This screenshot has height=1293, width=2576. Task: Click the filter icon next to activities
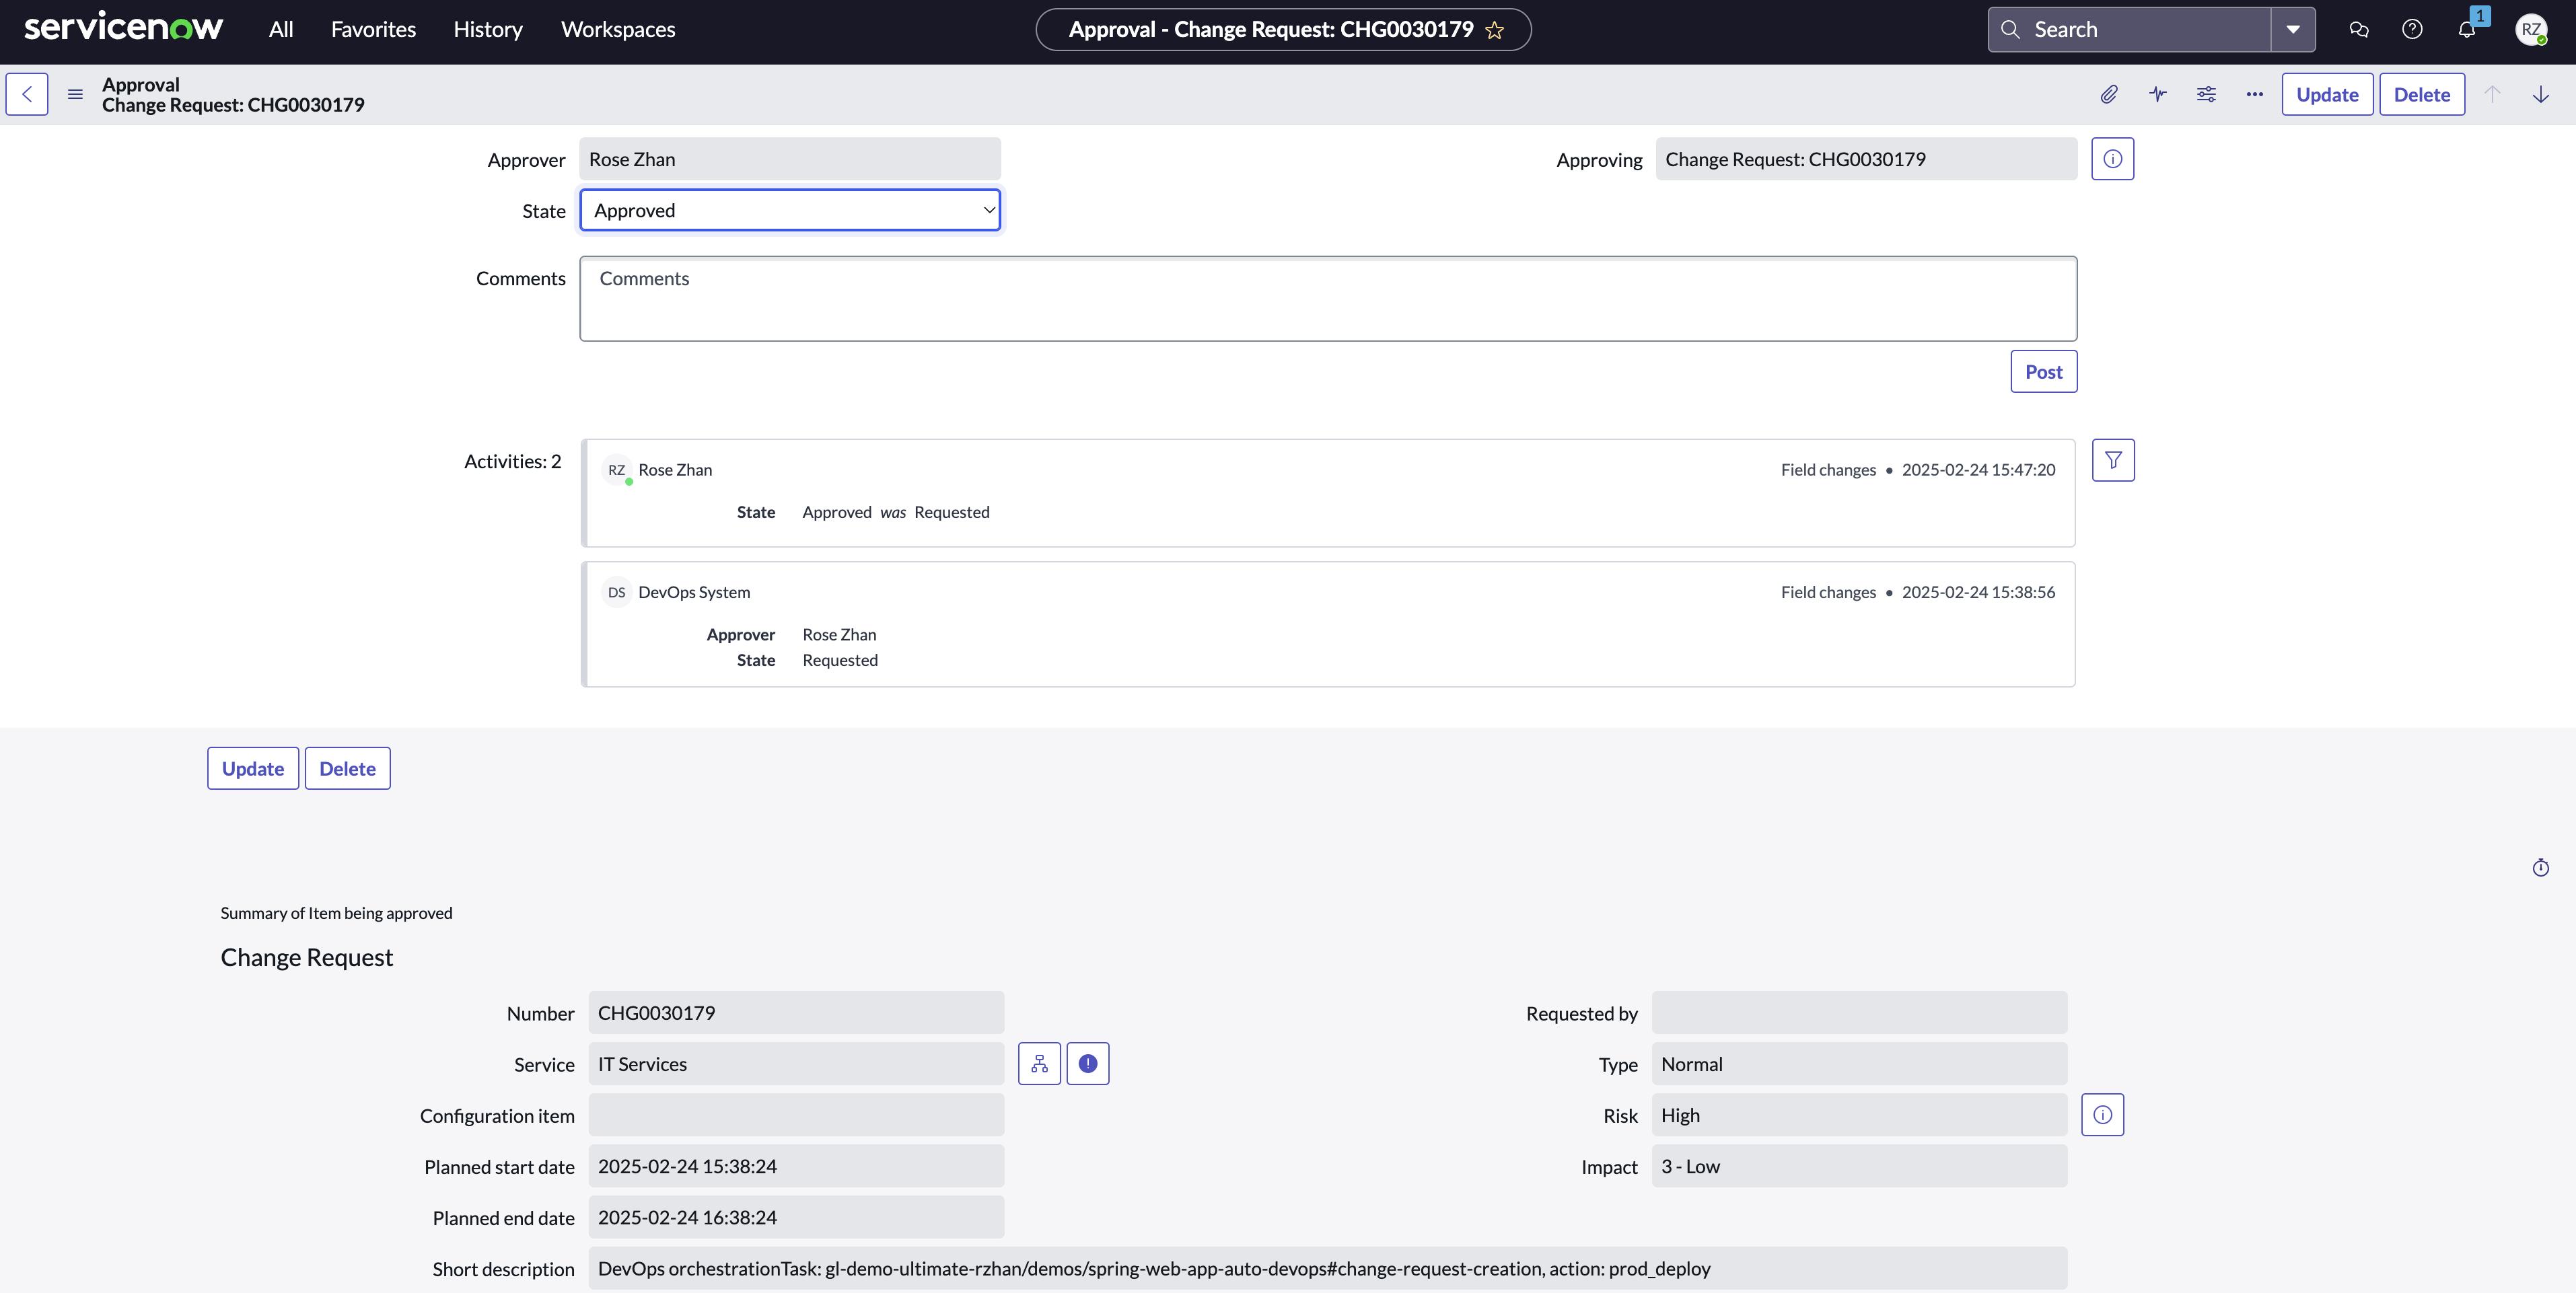click(2113, 460)
